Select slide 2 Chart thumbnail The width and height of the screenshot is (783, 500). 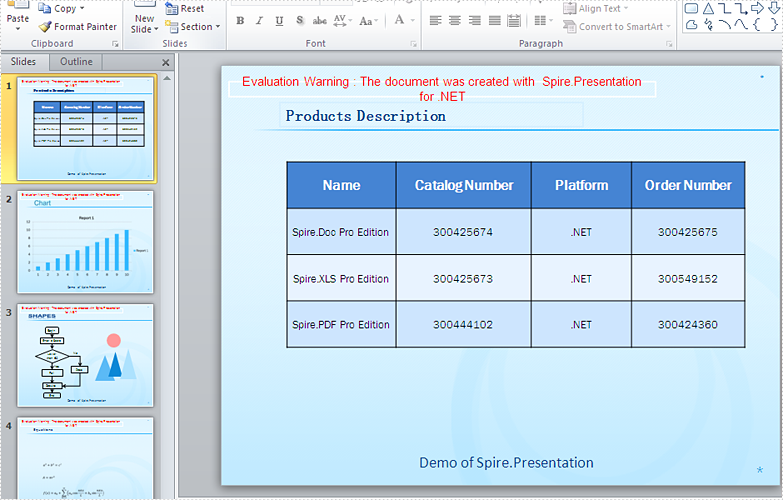[x=85, y=242]
